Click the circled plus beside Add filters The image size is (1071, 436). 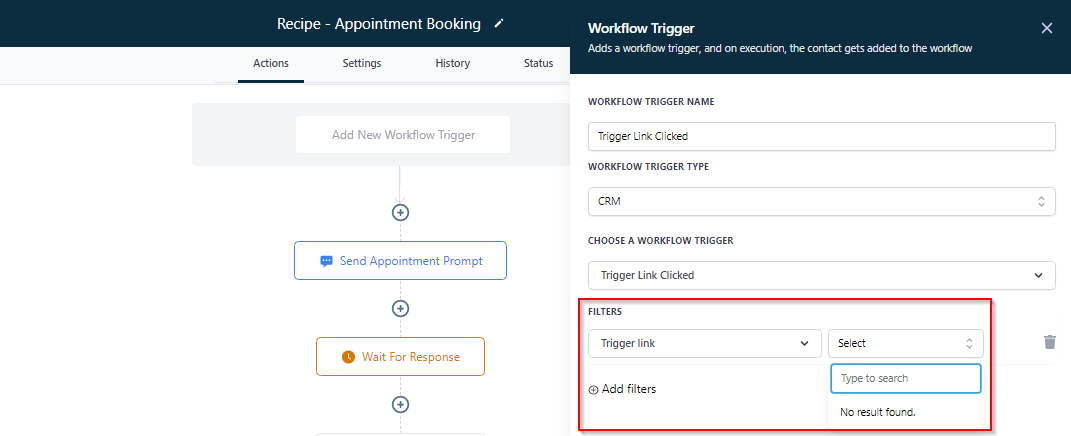coord(593,390)
